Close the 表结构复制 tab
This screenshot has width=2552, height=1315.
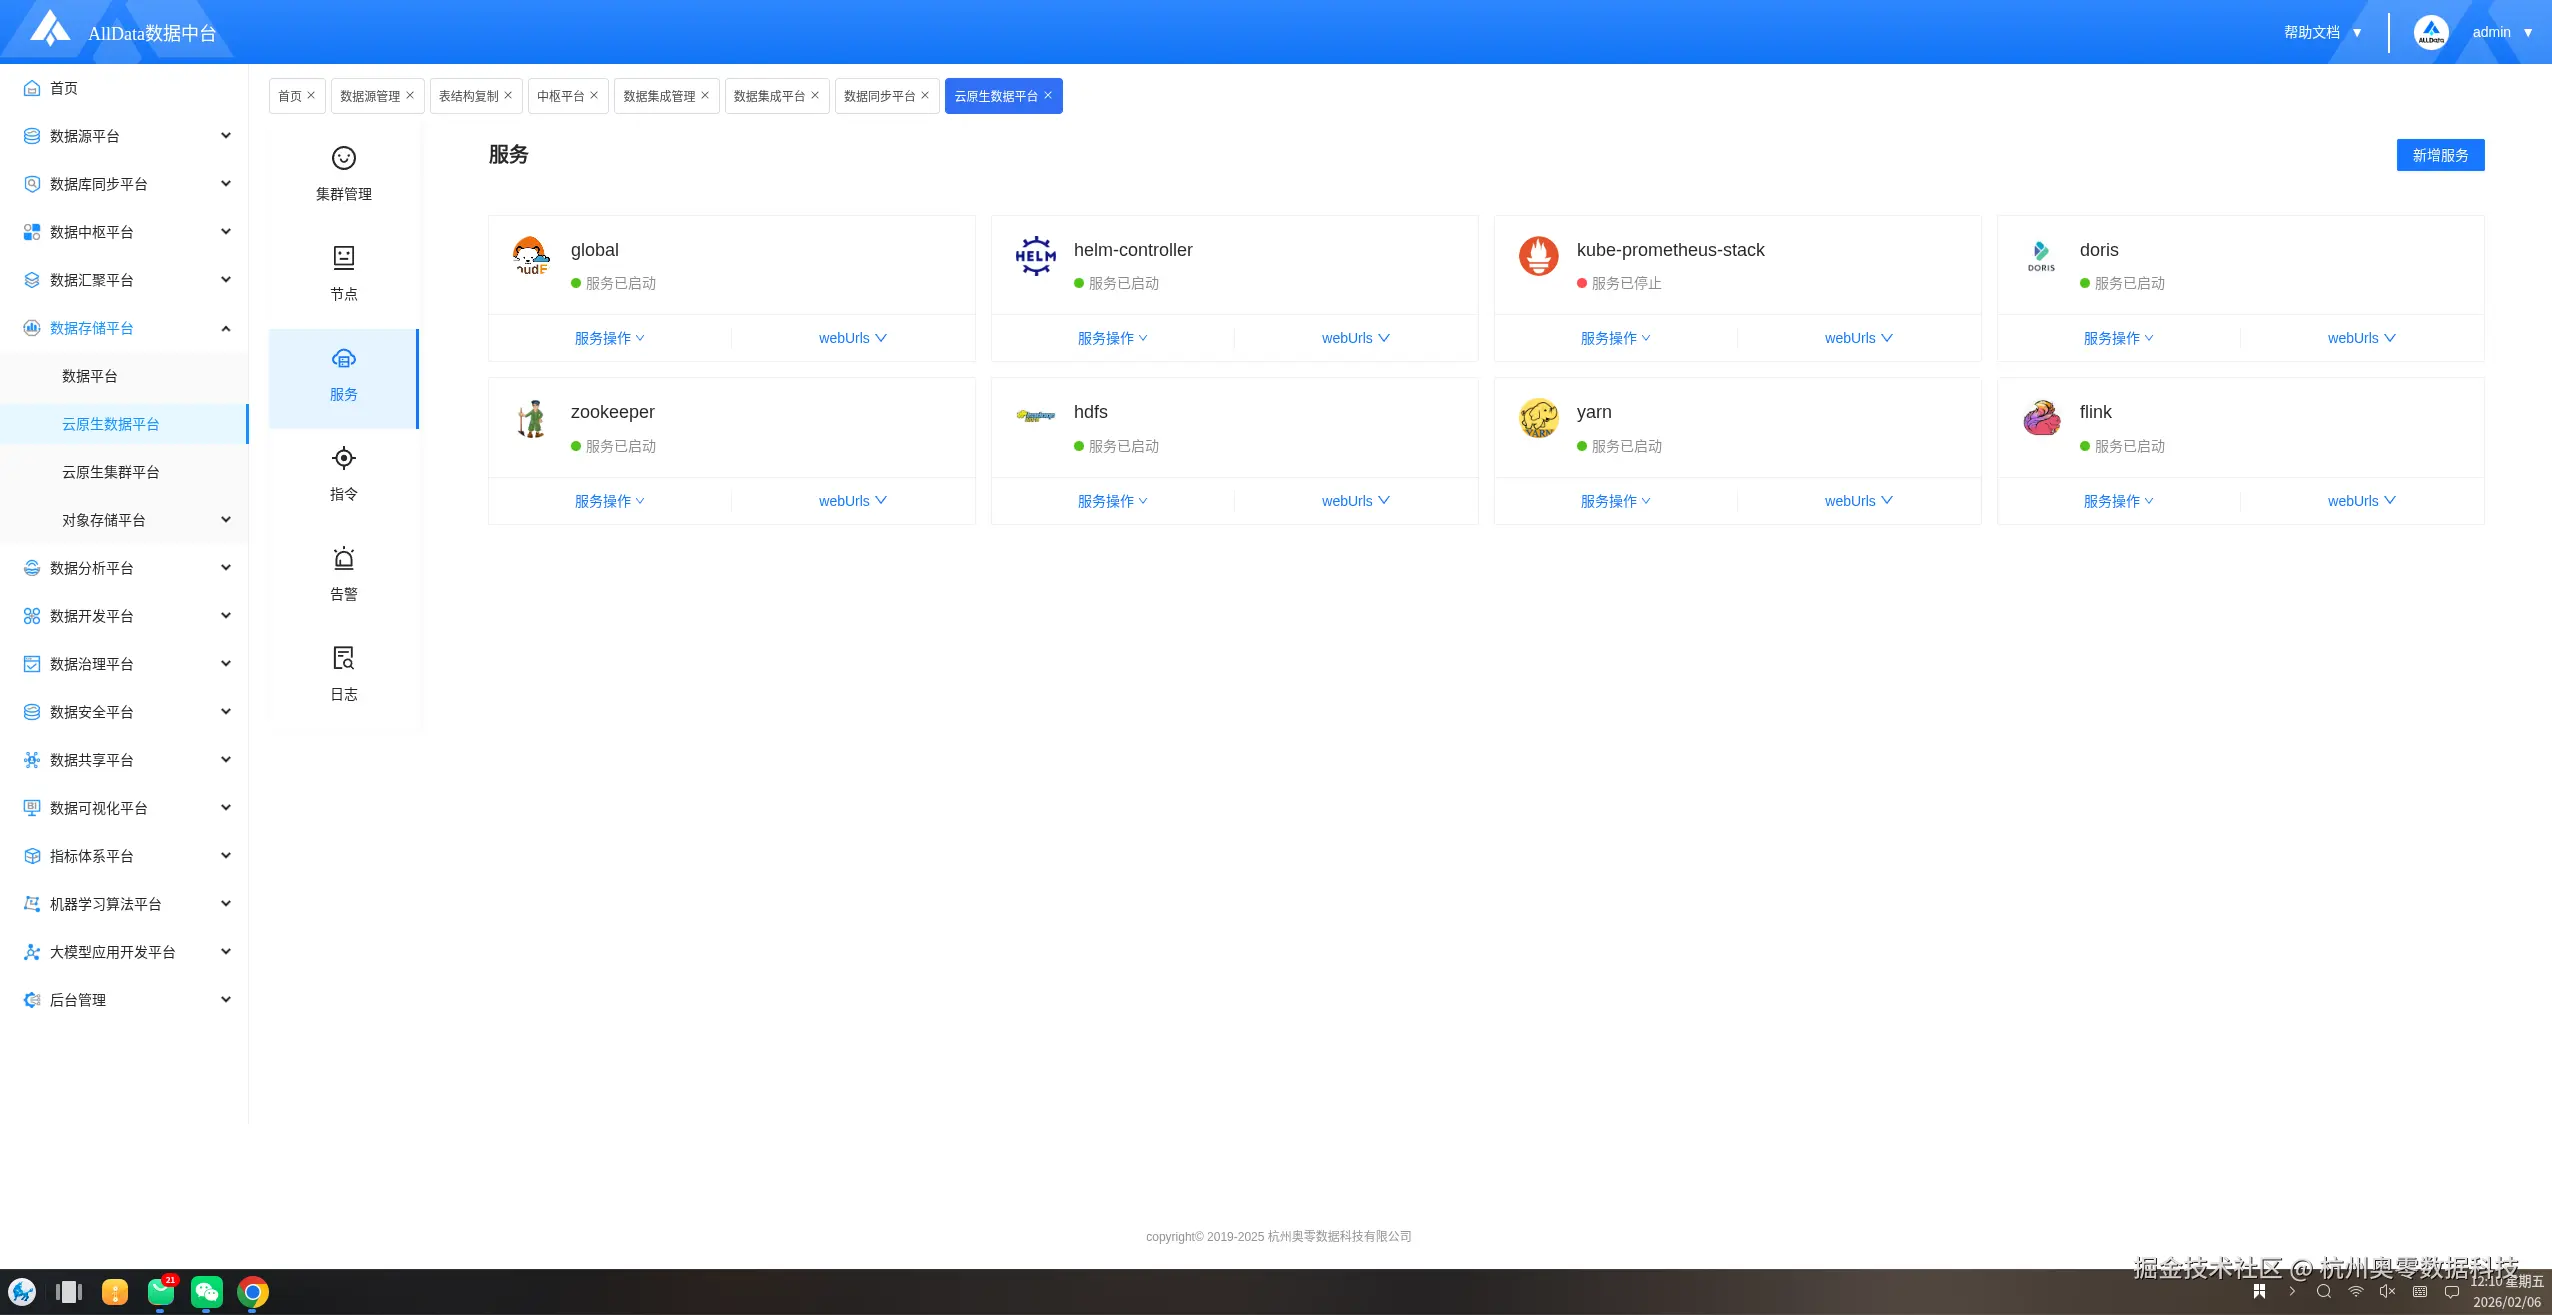tap(508, 96)
